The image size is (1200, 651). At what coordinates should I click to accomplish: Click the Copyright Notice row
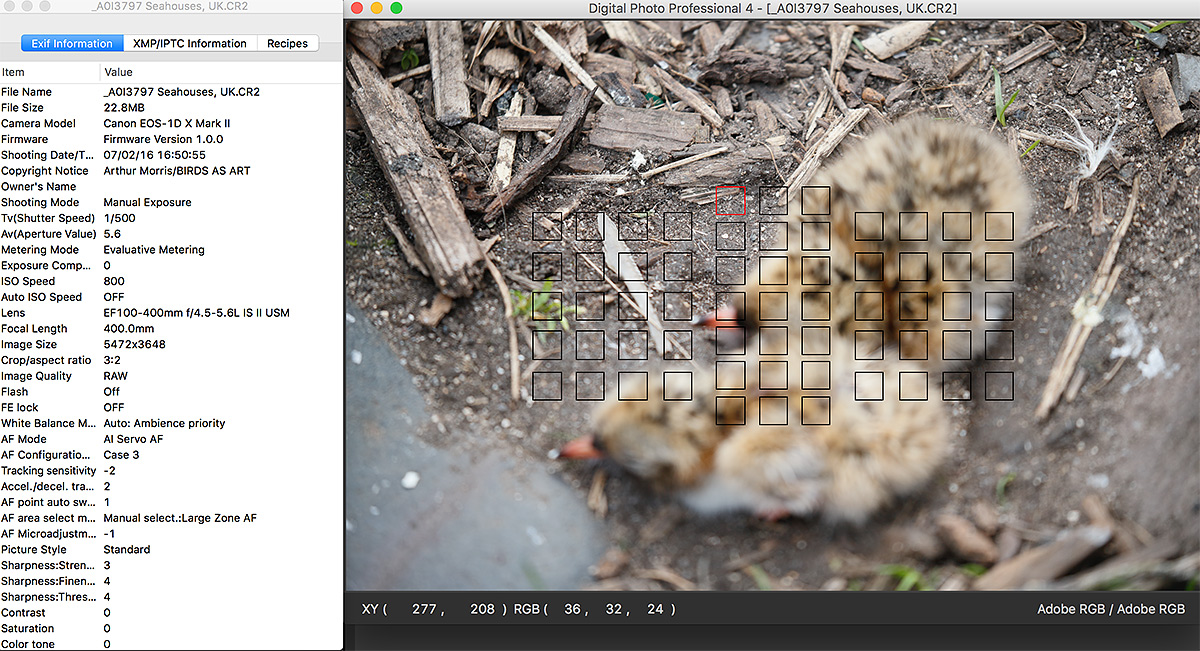click(x=171, y=171)
